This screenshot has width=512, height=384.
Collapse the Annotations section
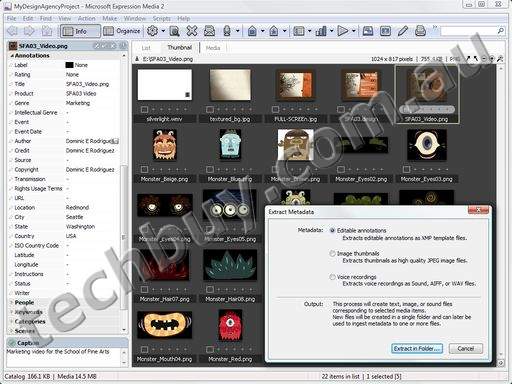12,56
